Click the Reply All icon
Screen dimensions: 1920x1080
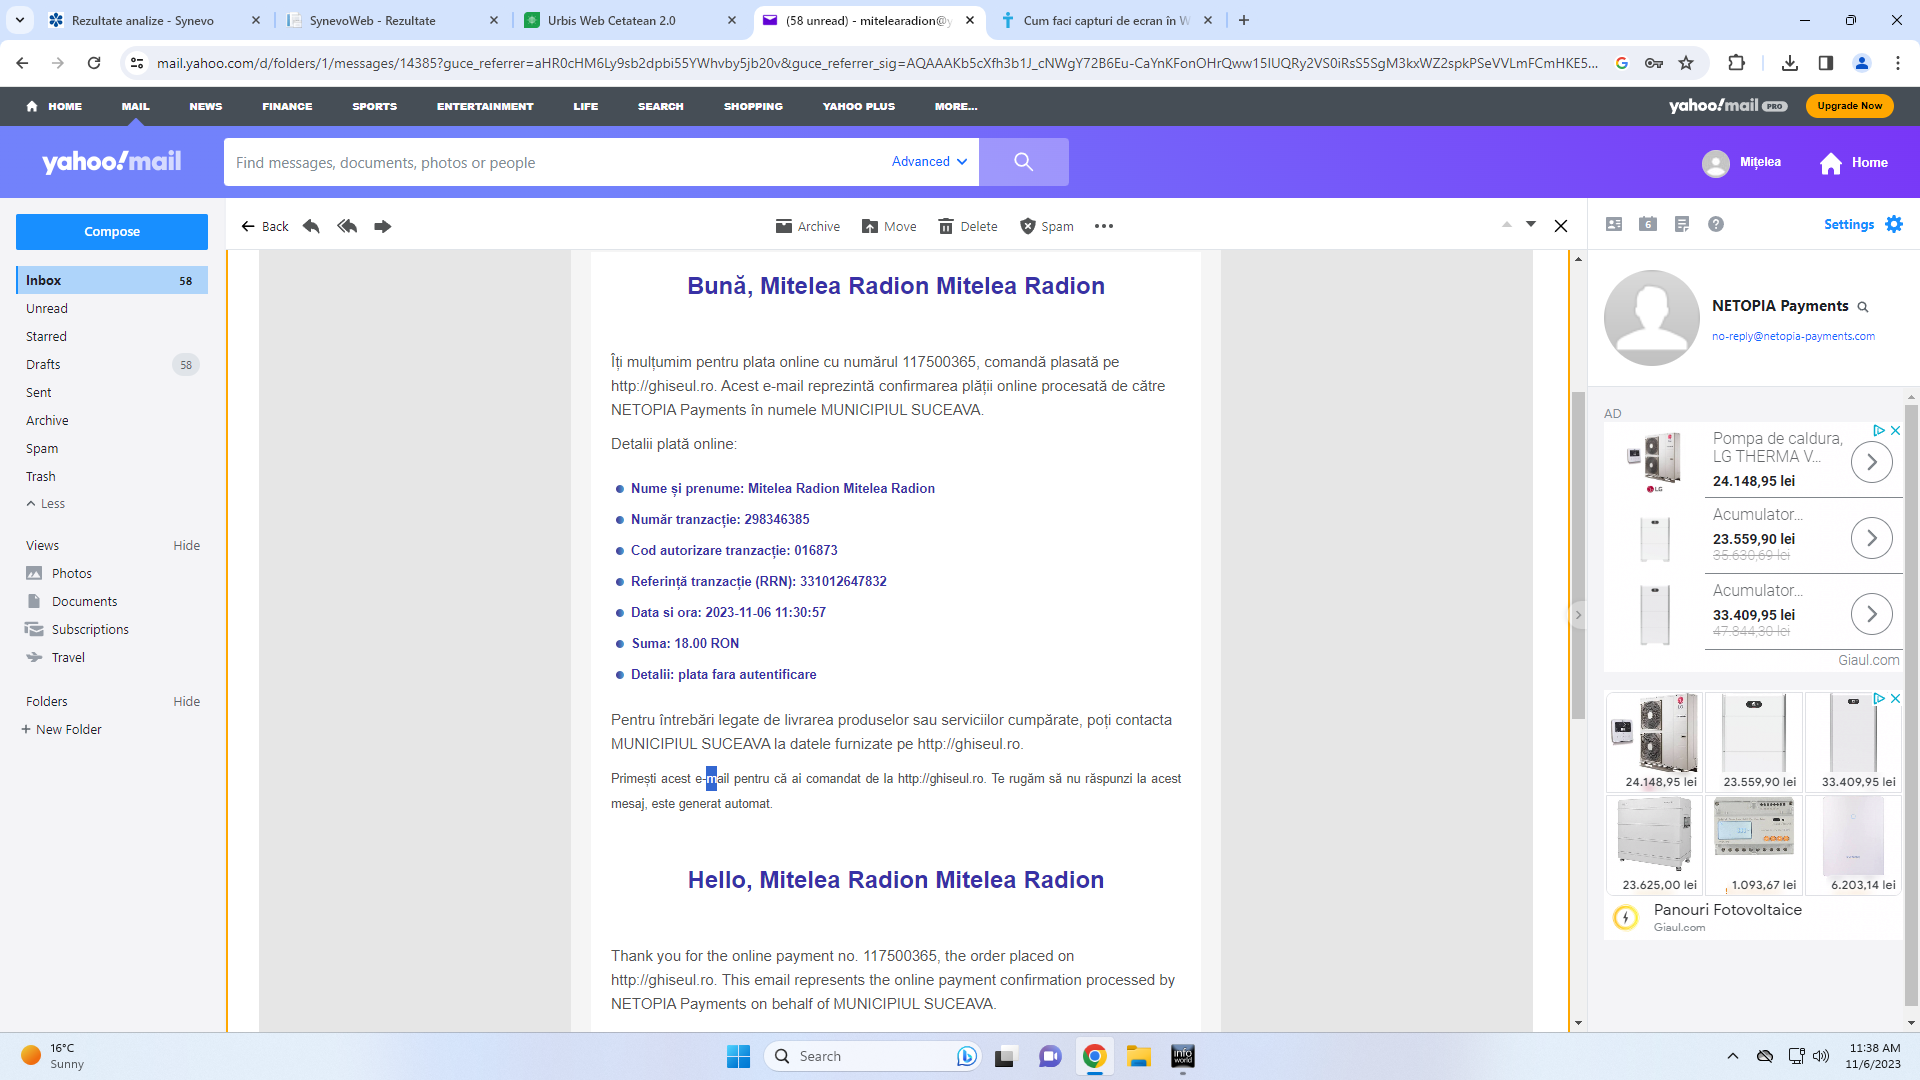pyautogui.click(x=347, y=227)
